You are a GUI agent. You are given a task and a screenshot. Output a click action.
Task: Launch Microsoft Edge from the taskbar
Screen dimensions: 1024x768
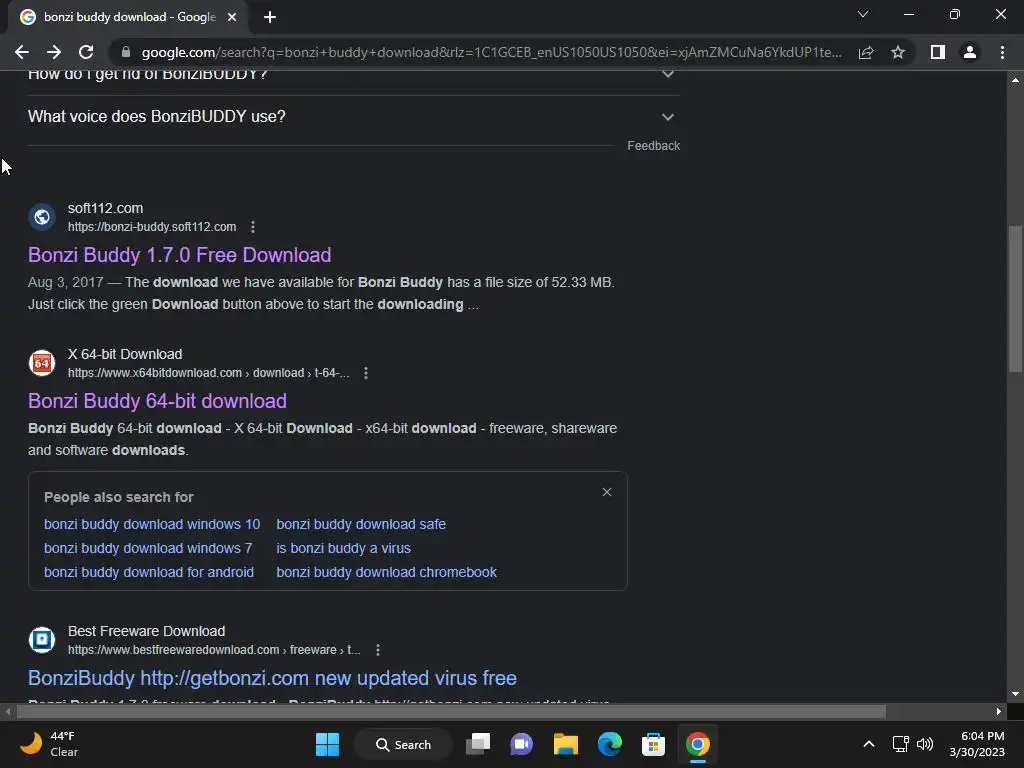pos(609,744)
